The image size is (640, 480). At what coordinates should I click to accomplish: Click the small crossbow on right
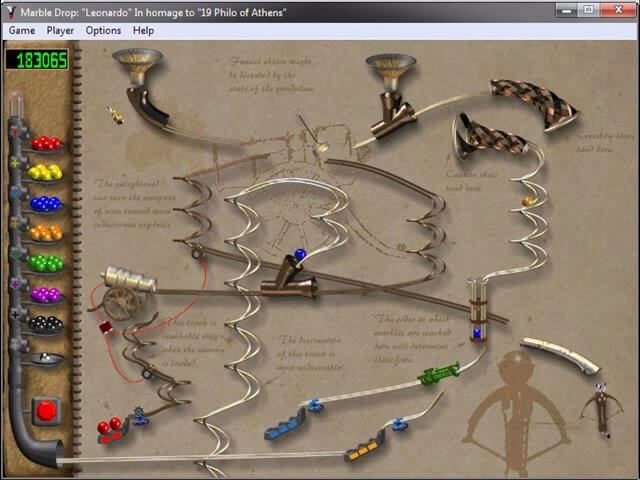pos(602,409)
